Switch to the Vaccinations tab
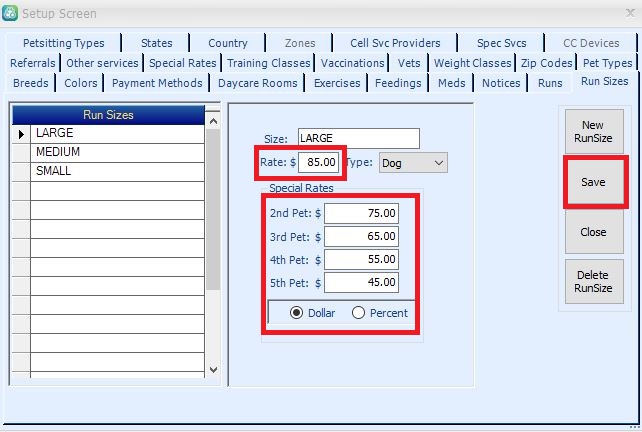The image size is (642, 432). point(352,63)
